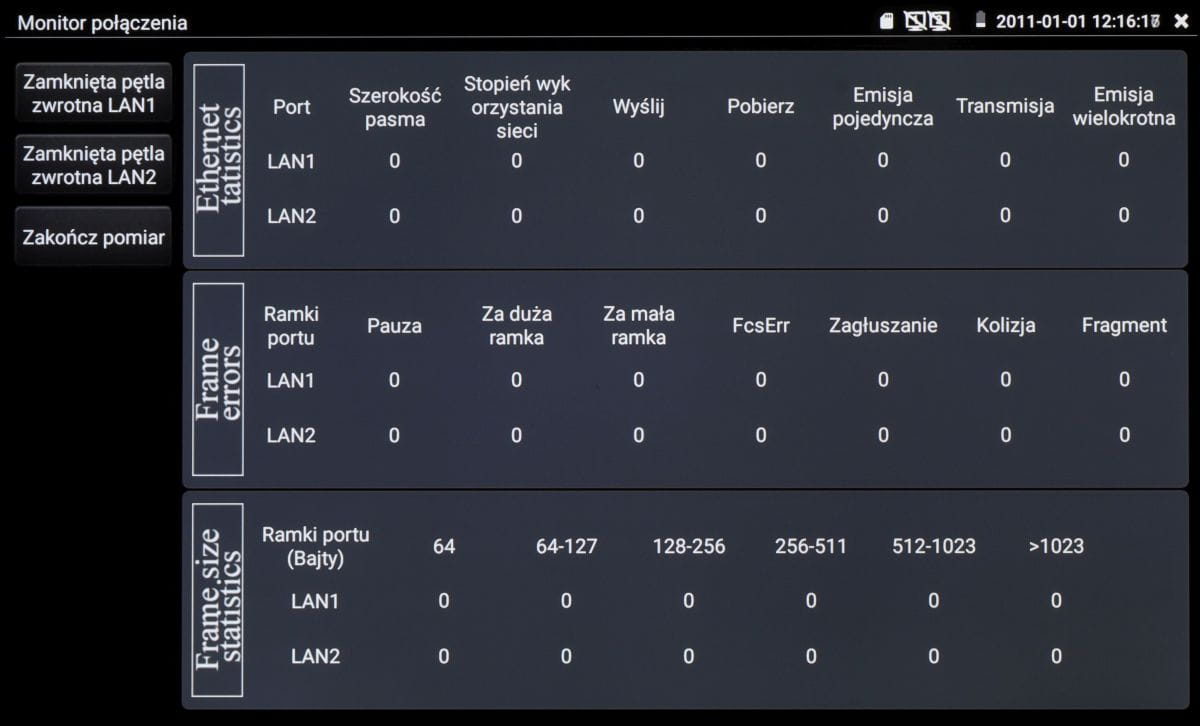Click LAN2 Kolizja value in Frame errors
1200x726 pixels.
tap(1005, 434)
